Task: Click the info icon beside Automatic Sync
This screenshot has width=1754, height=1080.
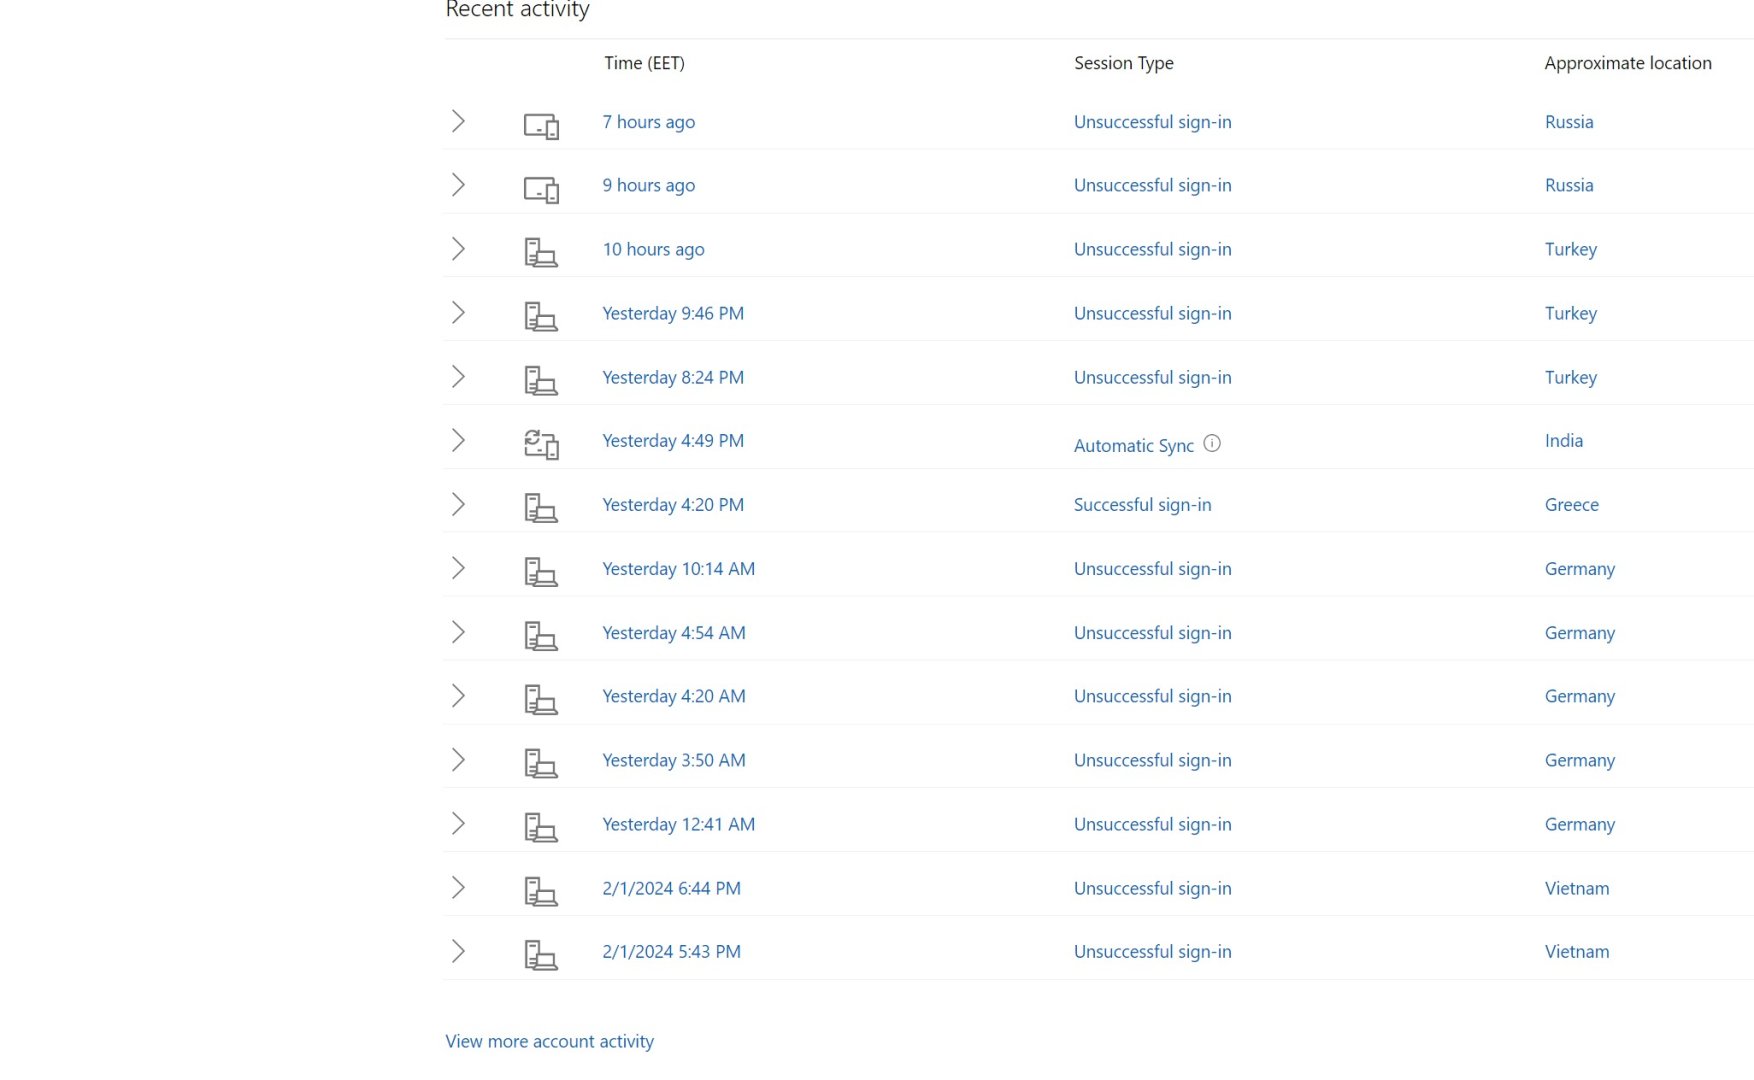Action: [x=1212, y=443]
